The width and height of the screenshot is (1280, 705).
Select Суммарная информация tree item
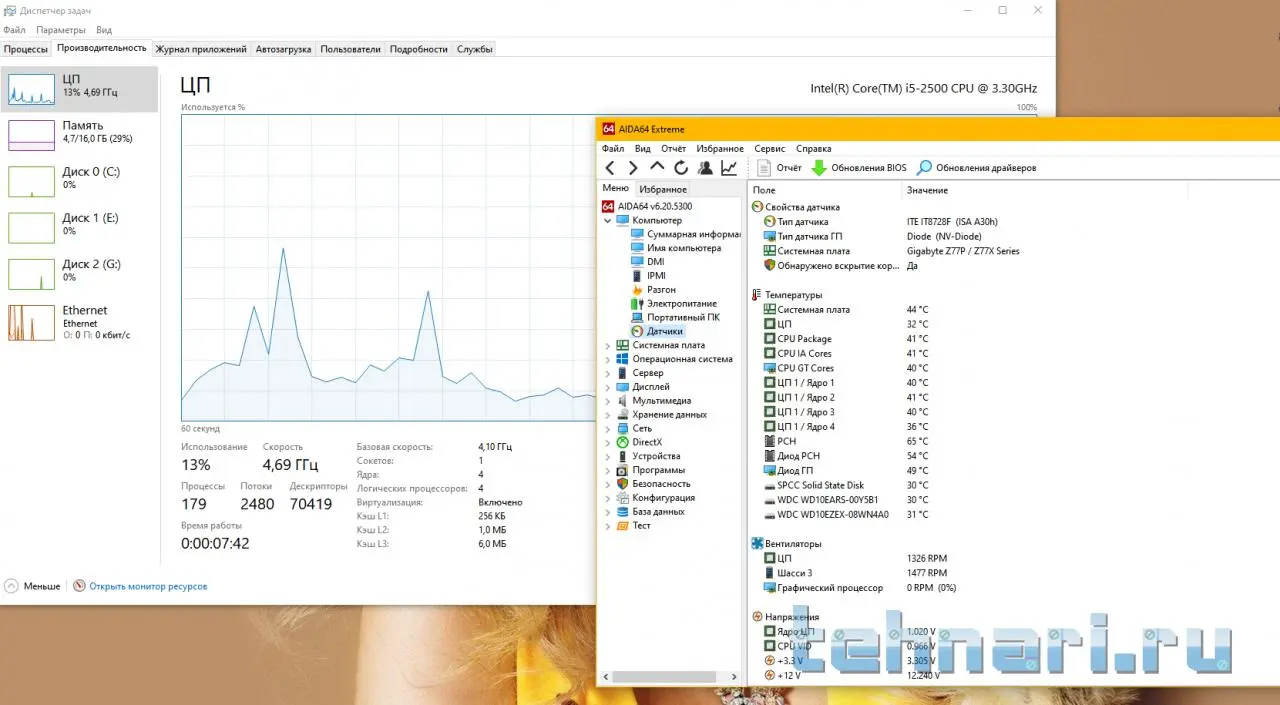coord(686,234)
